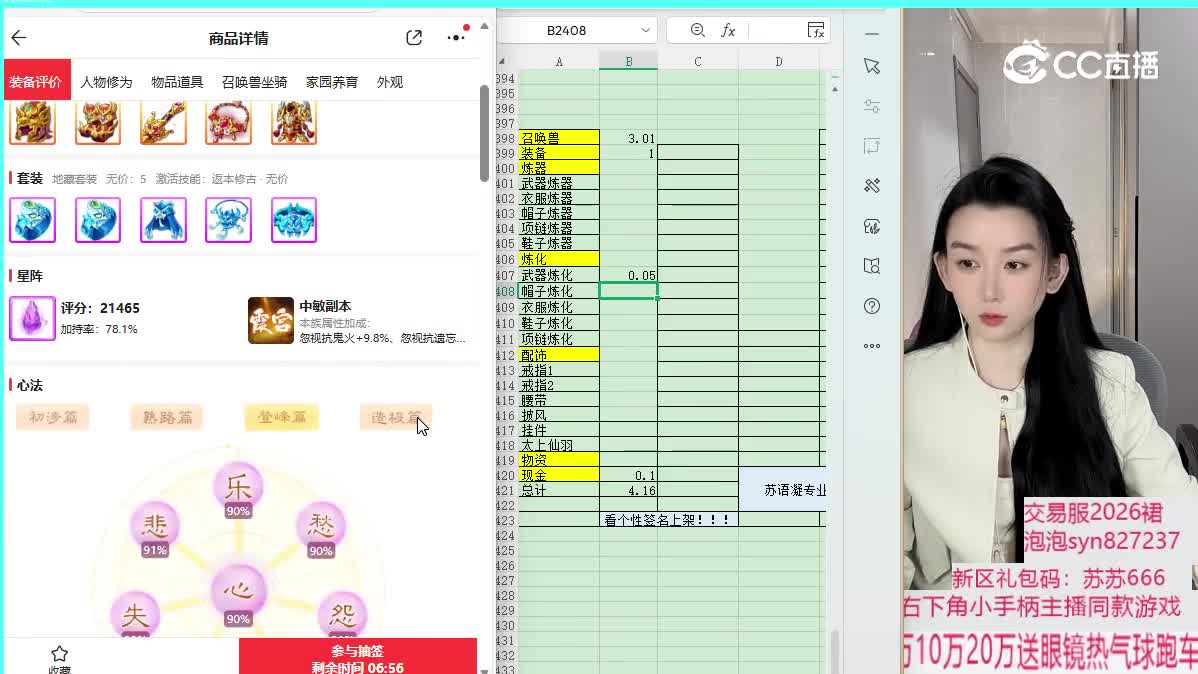
Task: Click the expand formula bar icon
Action: pyautogui.click(x=816, y=30)
